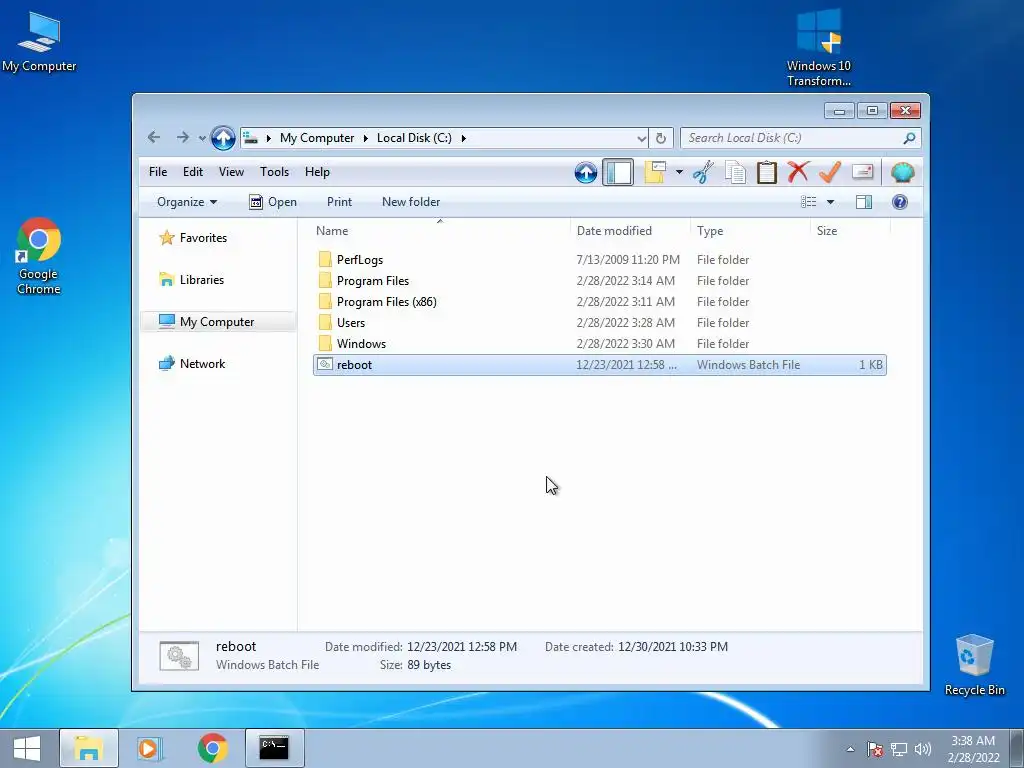Open the Tools menu
This screenshot has height=768, width=1024.
pyautogui.click(x=274, y=172)
